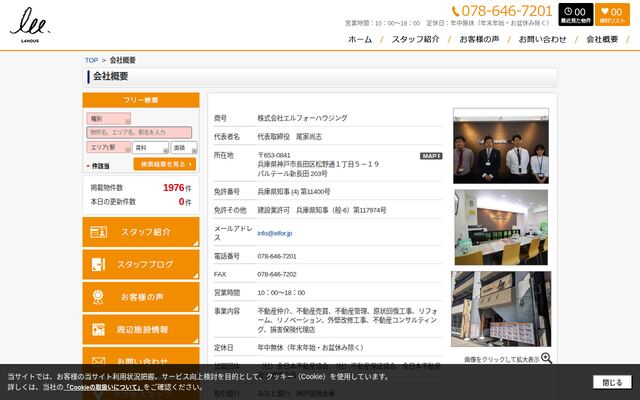Screen dimensions: 640x400
Task: Open ホーム in the top navigation
Action: (x=360, y=40)
